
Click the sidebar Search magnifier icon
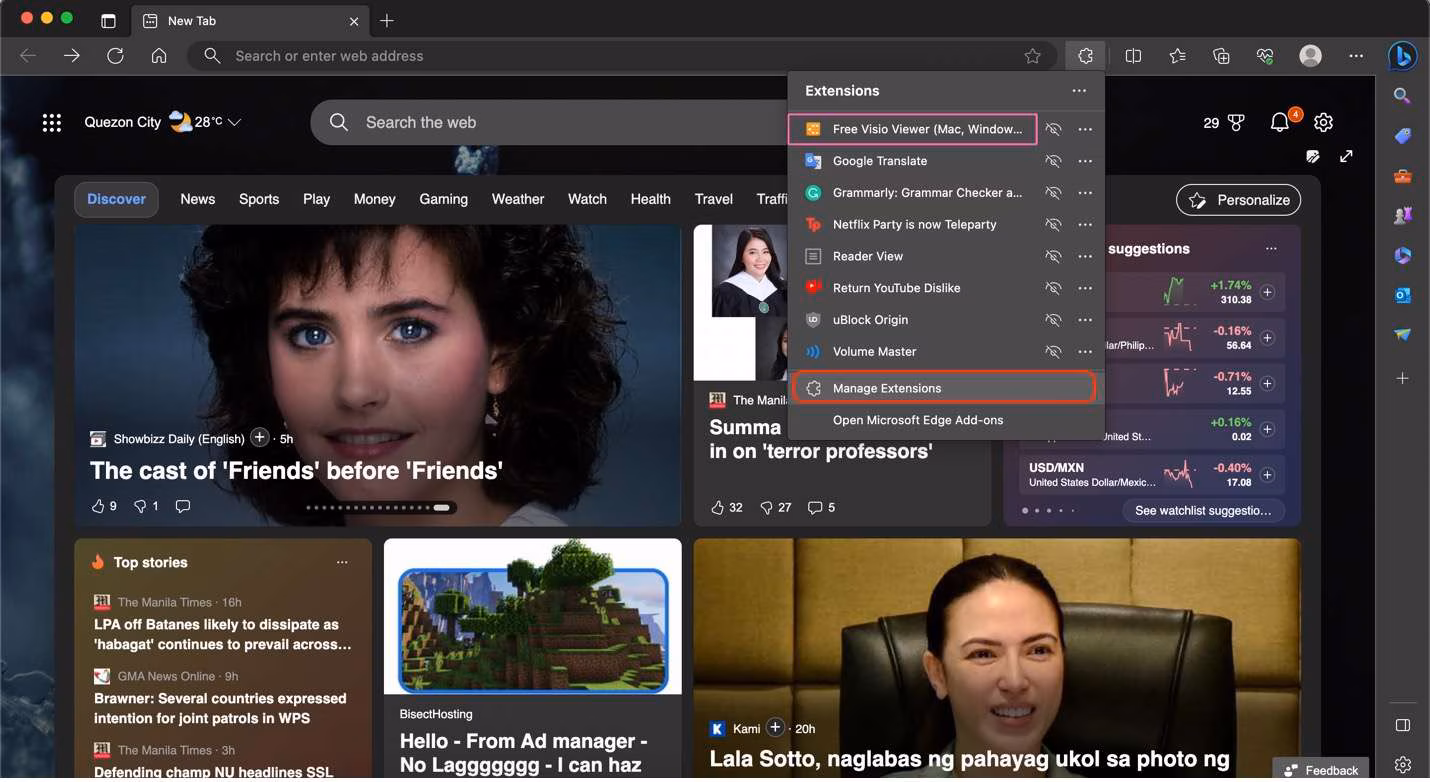(1402, 96)
